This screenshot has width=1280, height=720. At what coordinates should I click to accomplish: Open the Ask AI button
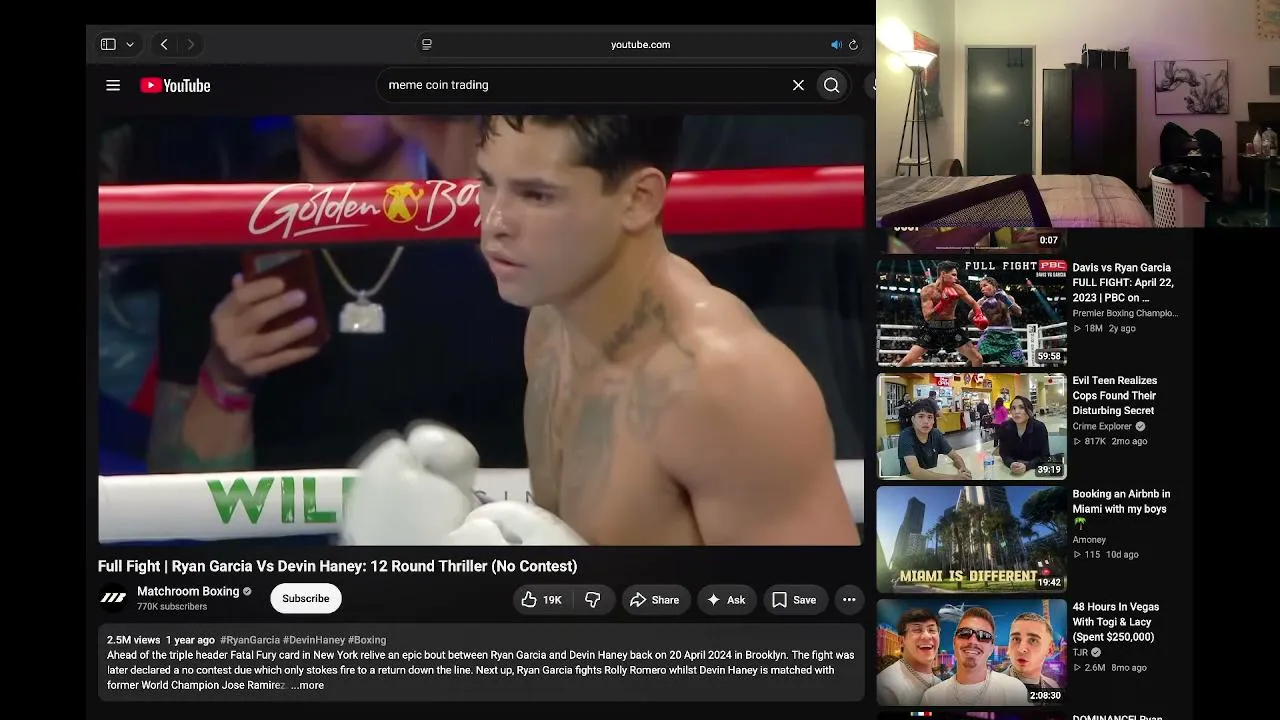click(727, 600)
